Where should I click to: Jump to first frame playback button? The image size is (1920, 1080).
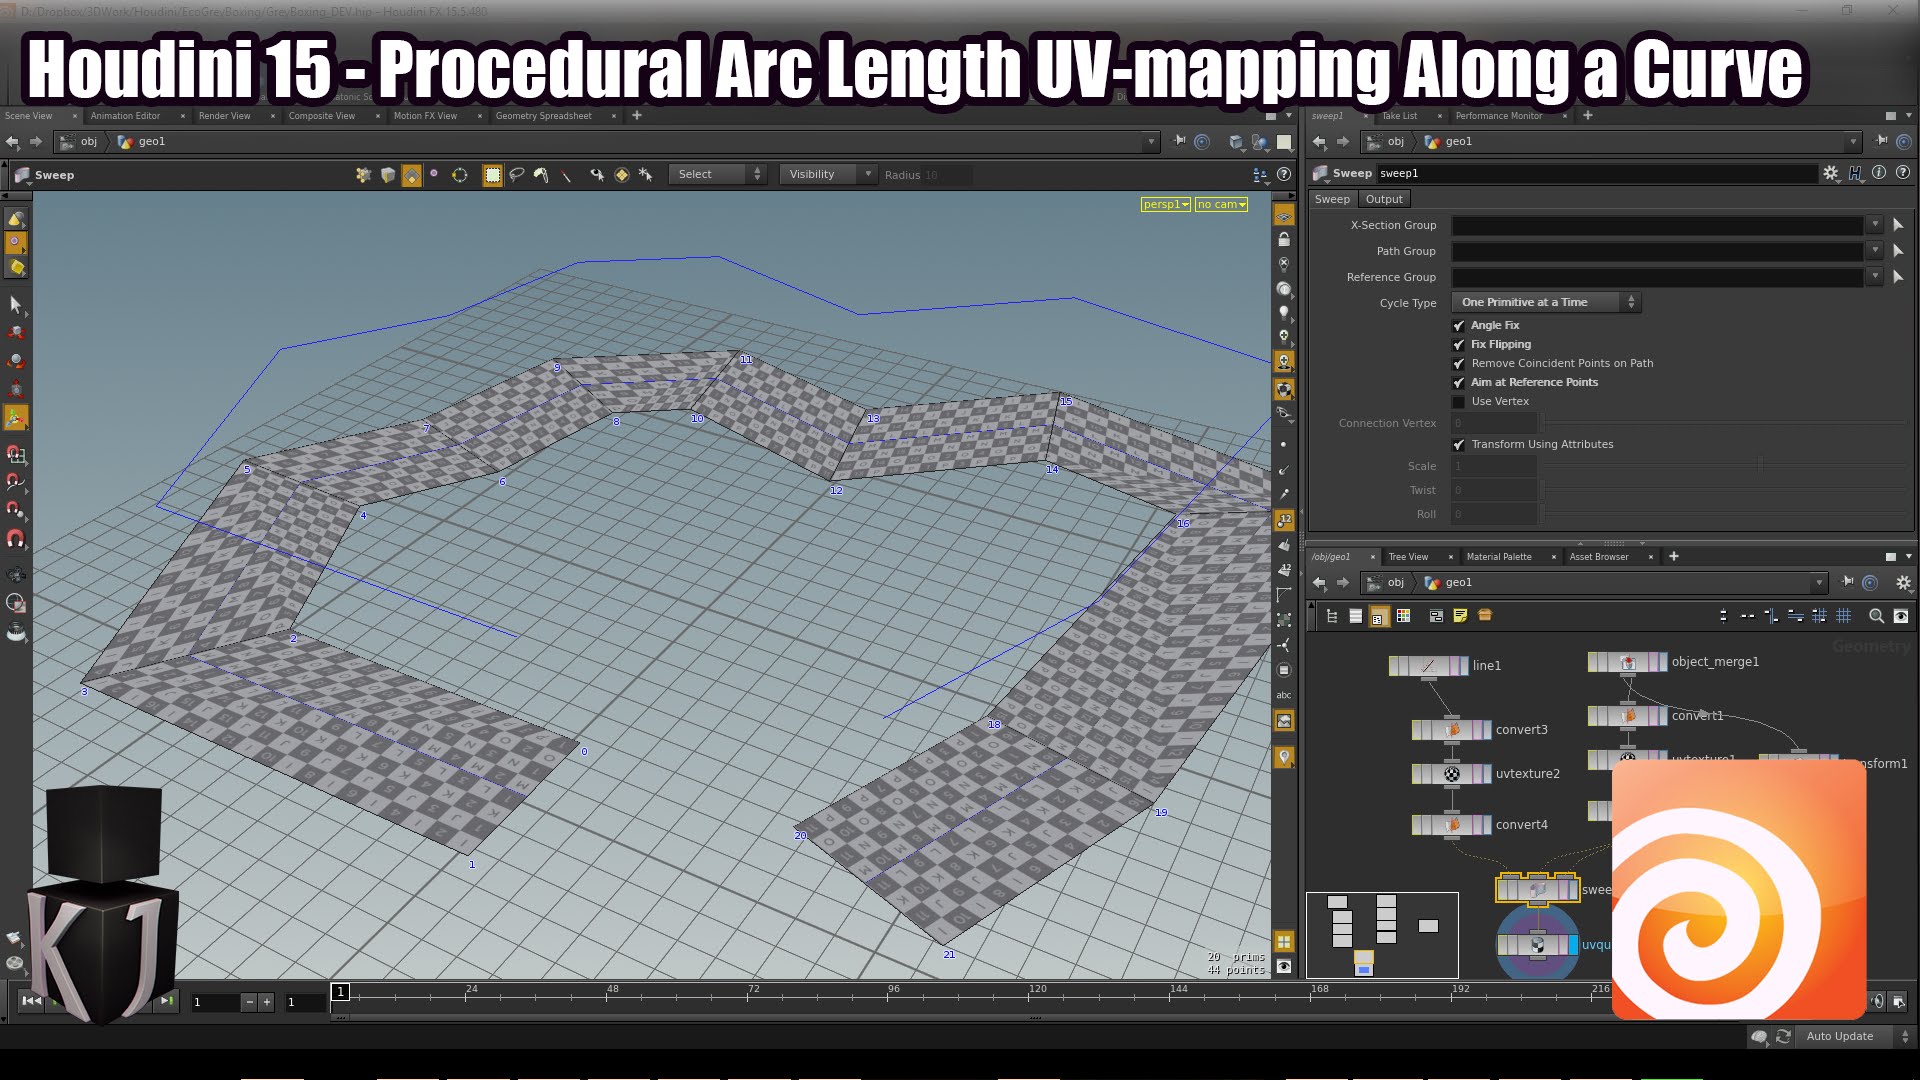click(31, 1001)
